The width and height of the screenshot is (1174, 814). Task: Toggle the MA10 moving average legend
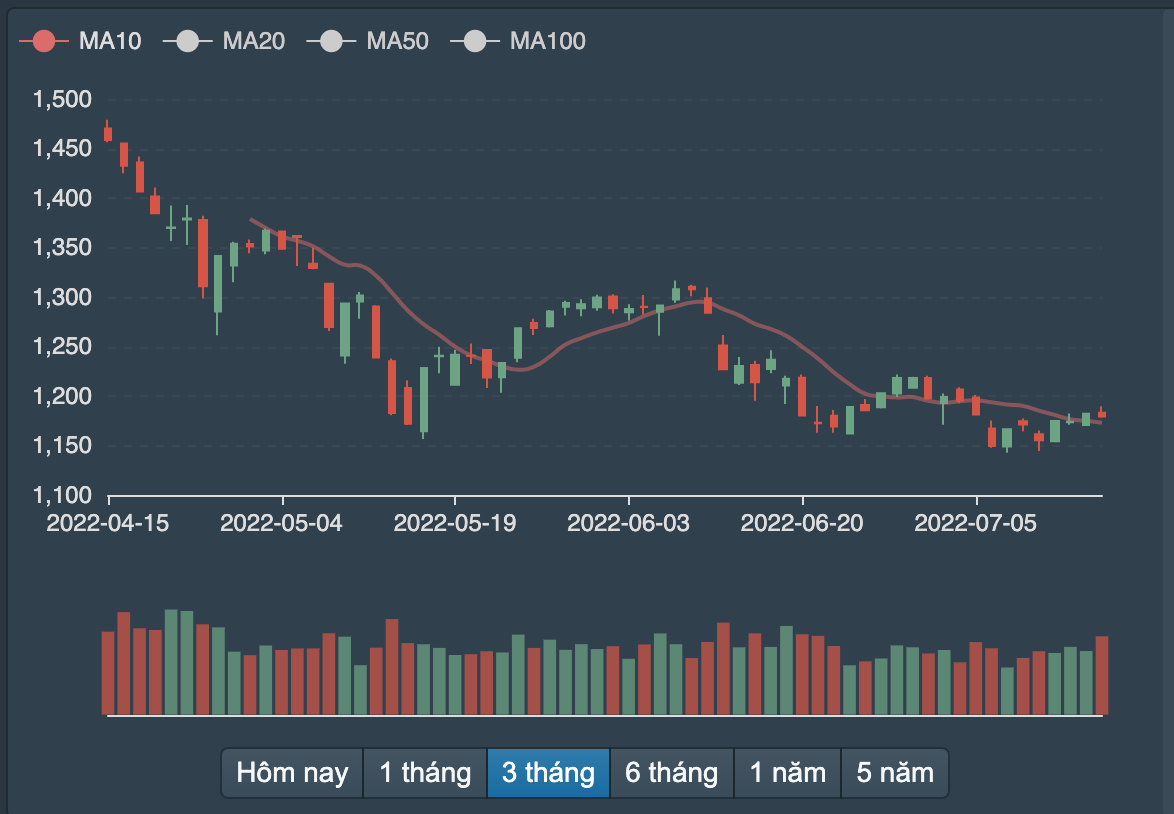tap(80, 41)
